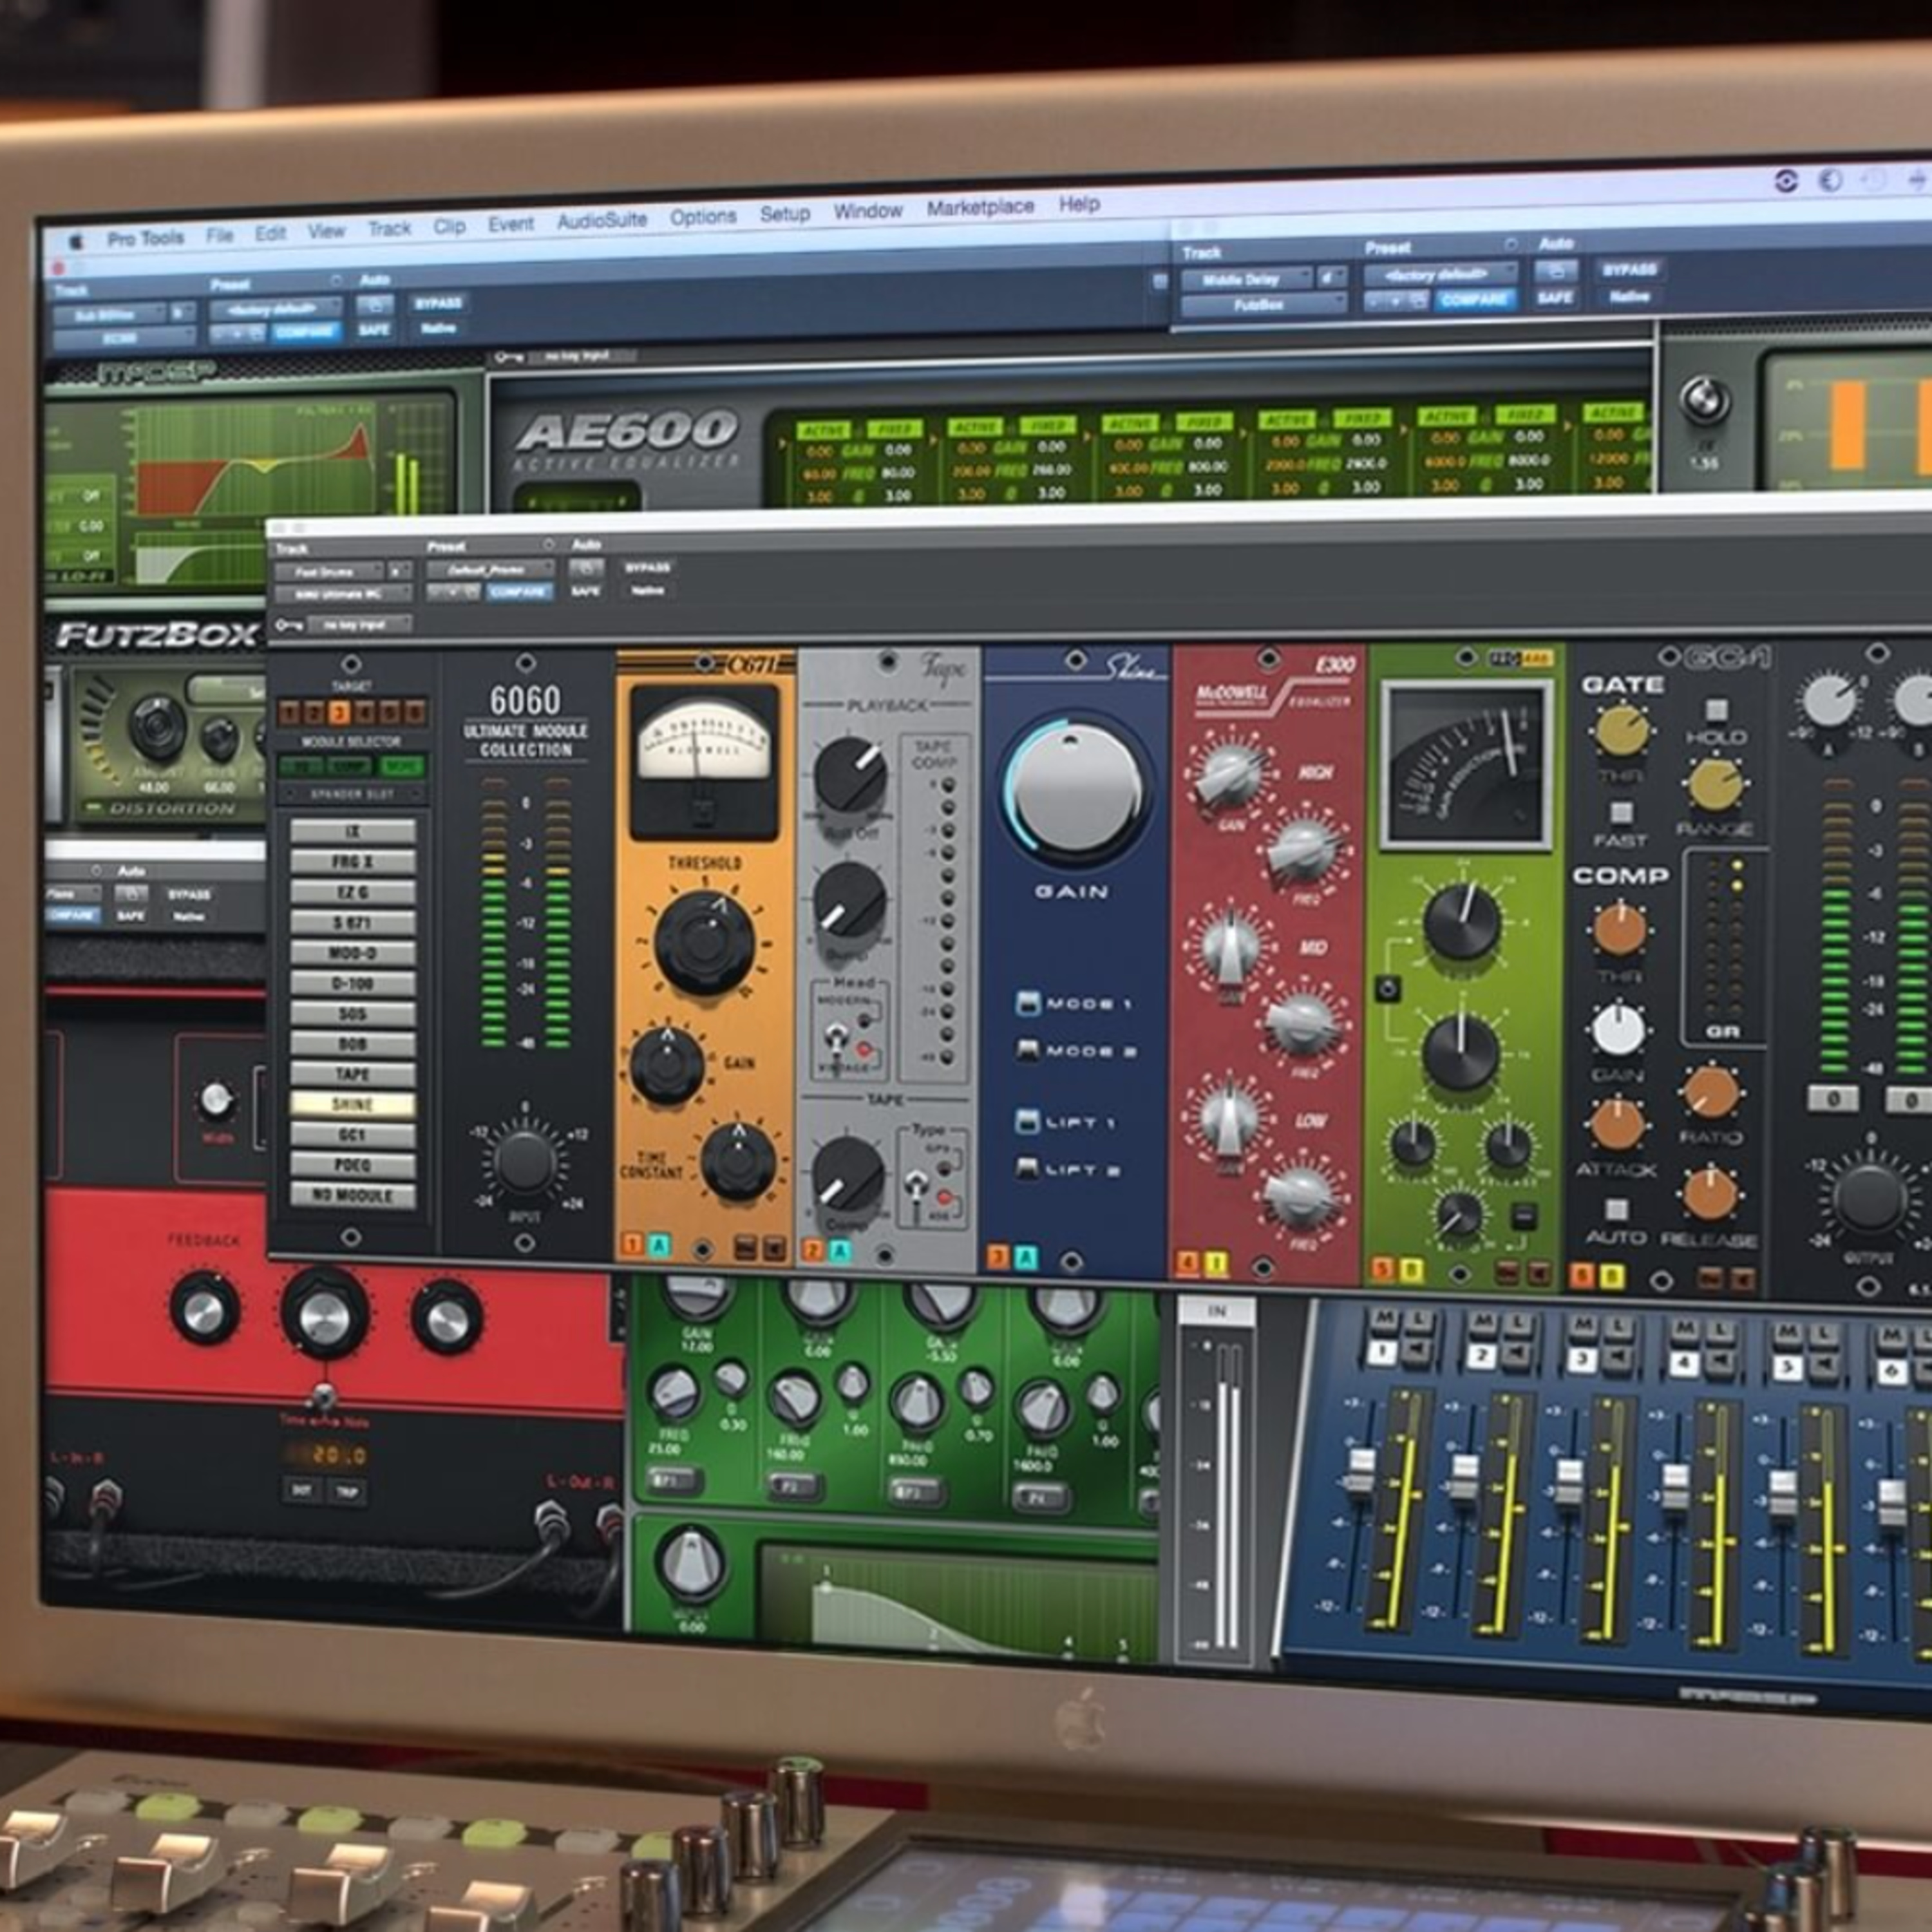Image resolution: width=1932 pixels, height=1932 pixels.
Task: Click the orange 6 badge on the GC1 module
Action: (1582, 1276)
